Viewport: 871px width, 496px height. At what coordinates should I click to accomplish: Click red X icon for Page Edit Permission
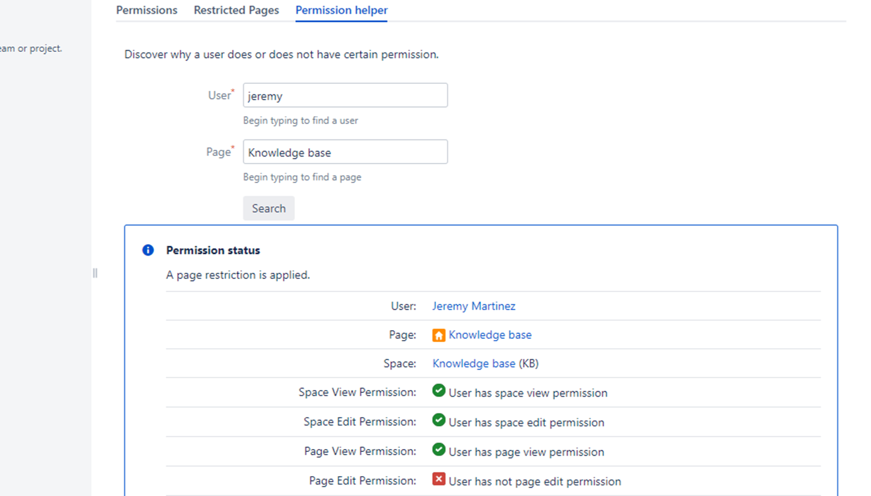pos(438,480)
